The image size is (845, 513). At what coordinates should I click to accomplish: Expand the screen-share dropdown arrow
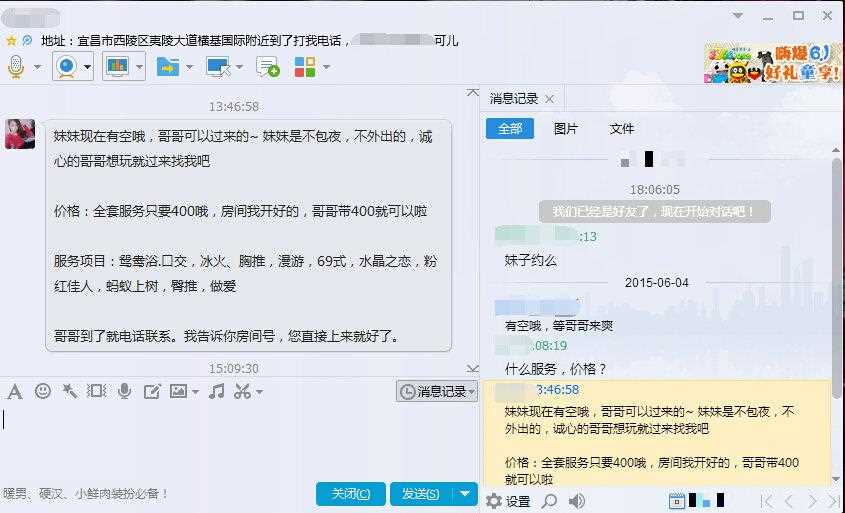(139, 67)
